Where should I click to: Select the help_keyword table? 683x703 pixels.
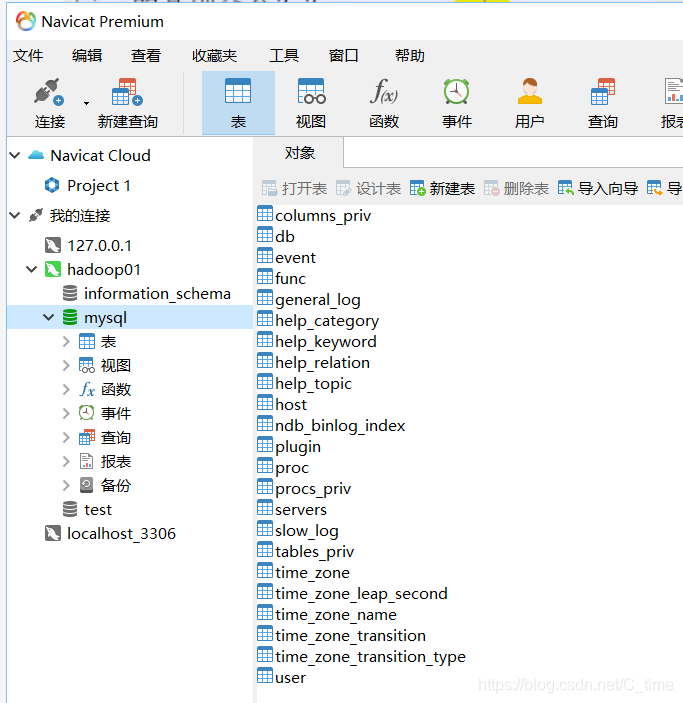pos(326,342)
